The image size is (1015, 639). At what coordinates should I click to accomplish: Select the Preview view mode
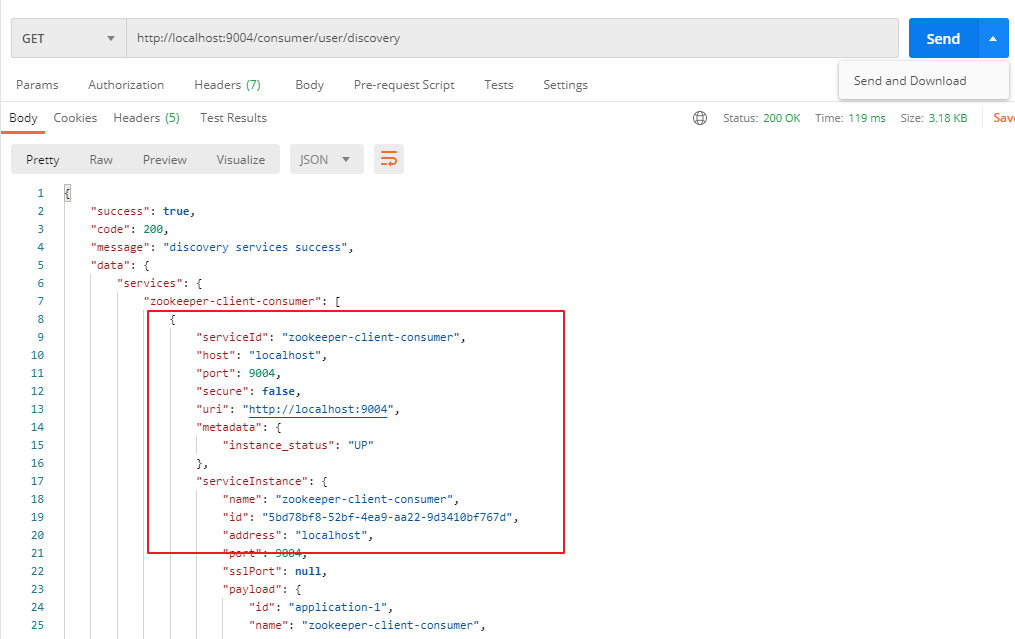click(x=164, y=159)
